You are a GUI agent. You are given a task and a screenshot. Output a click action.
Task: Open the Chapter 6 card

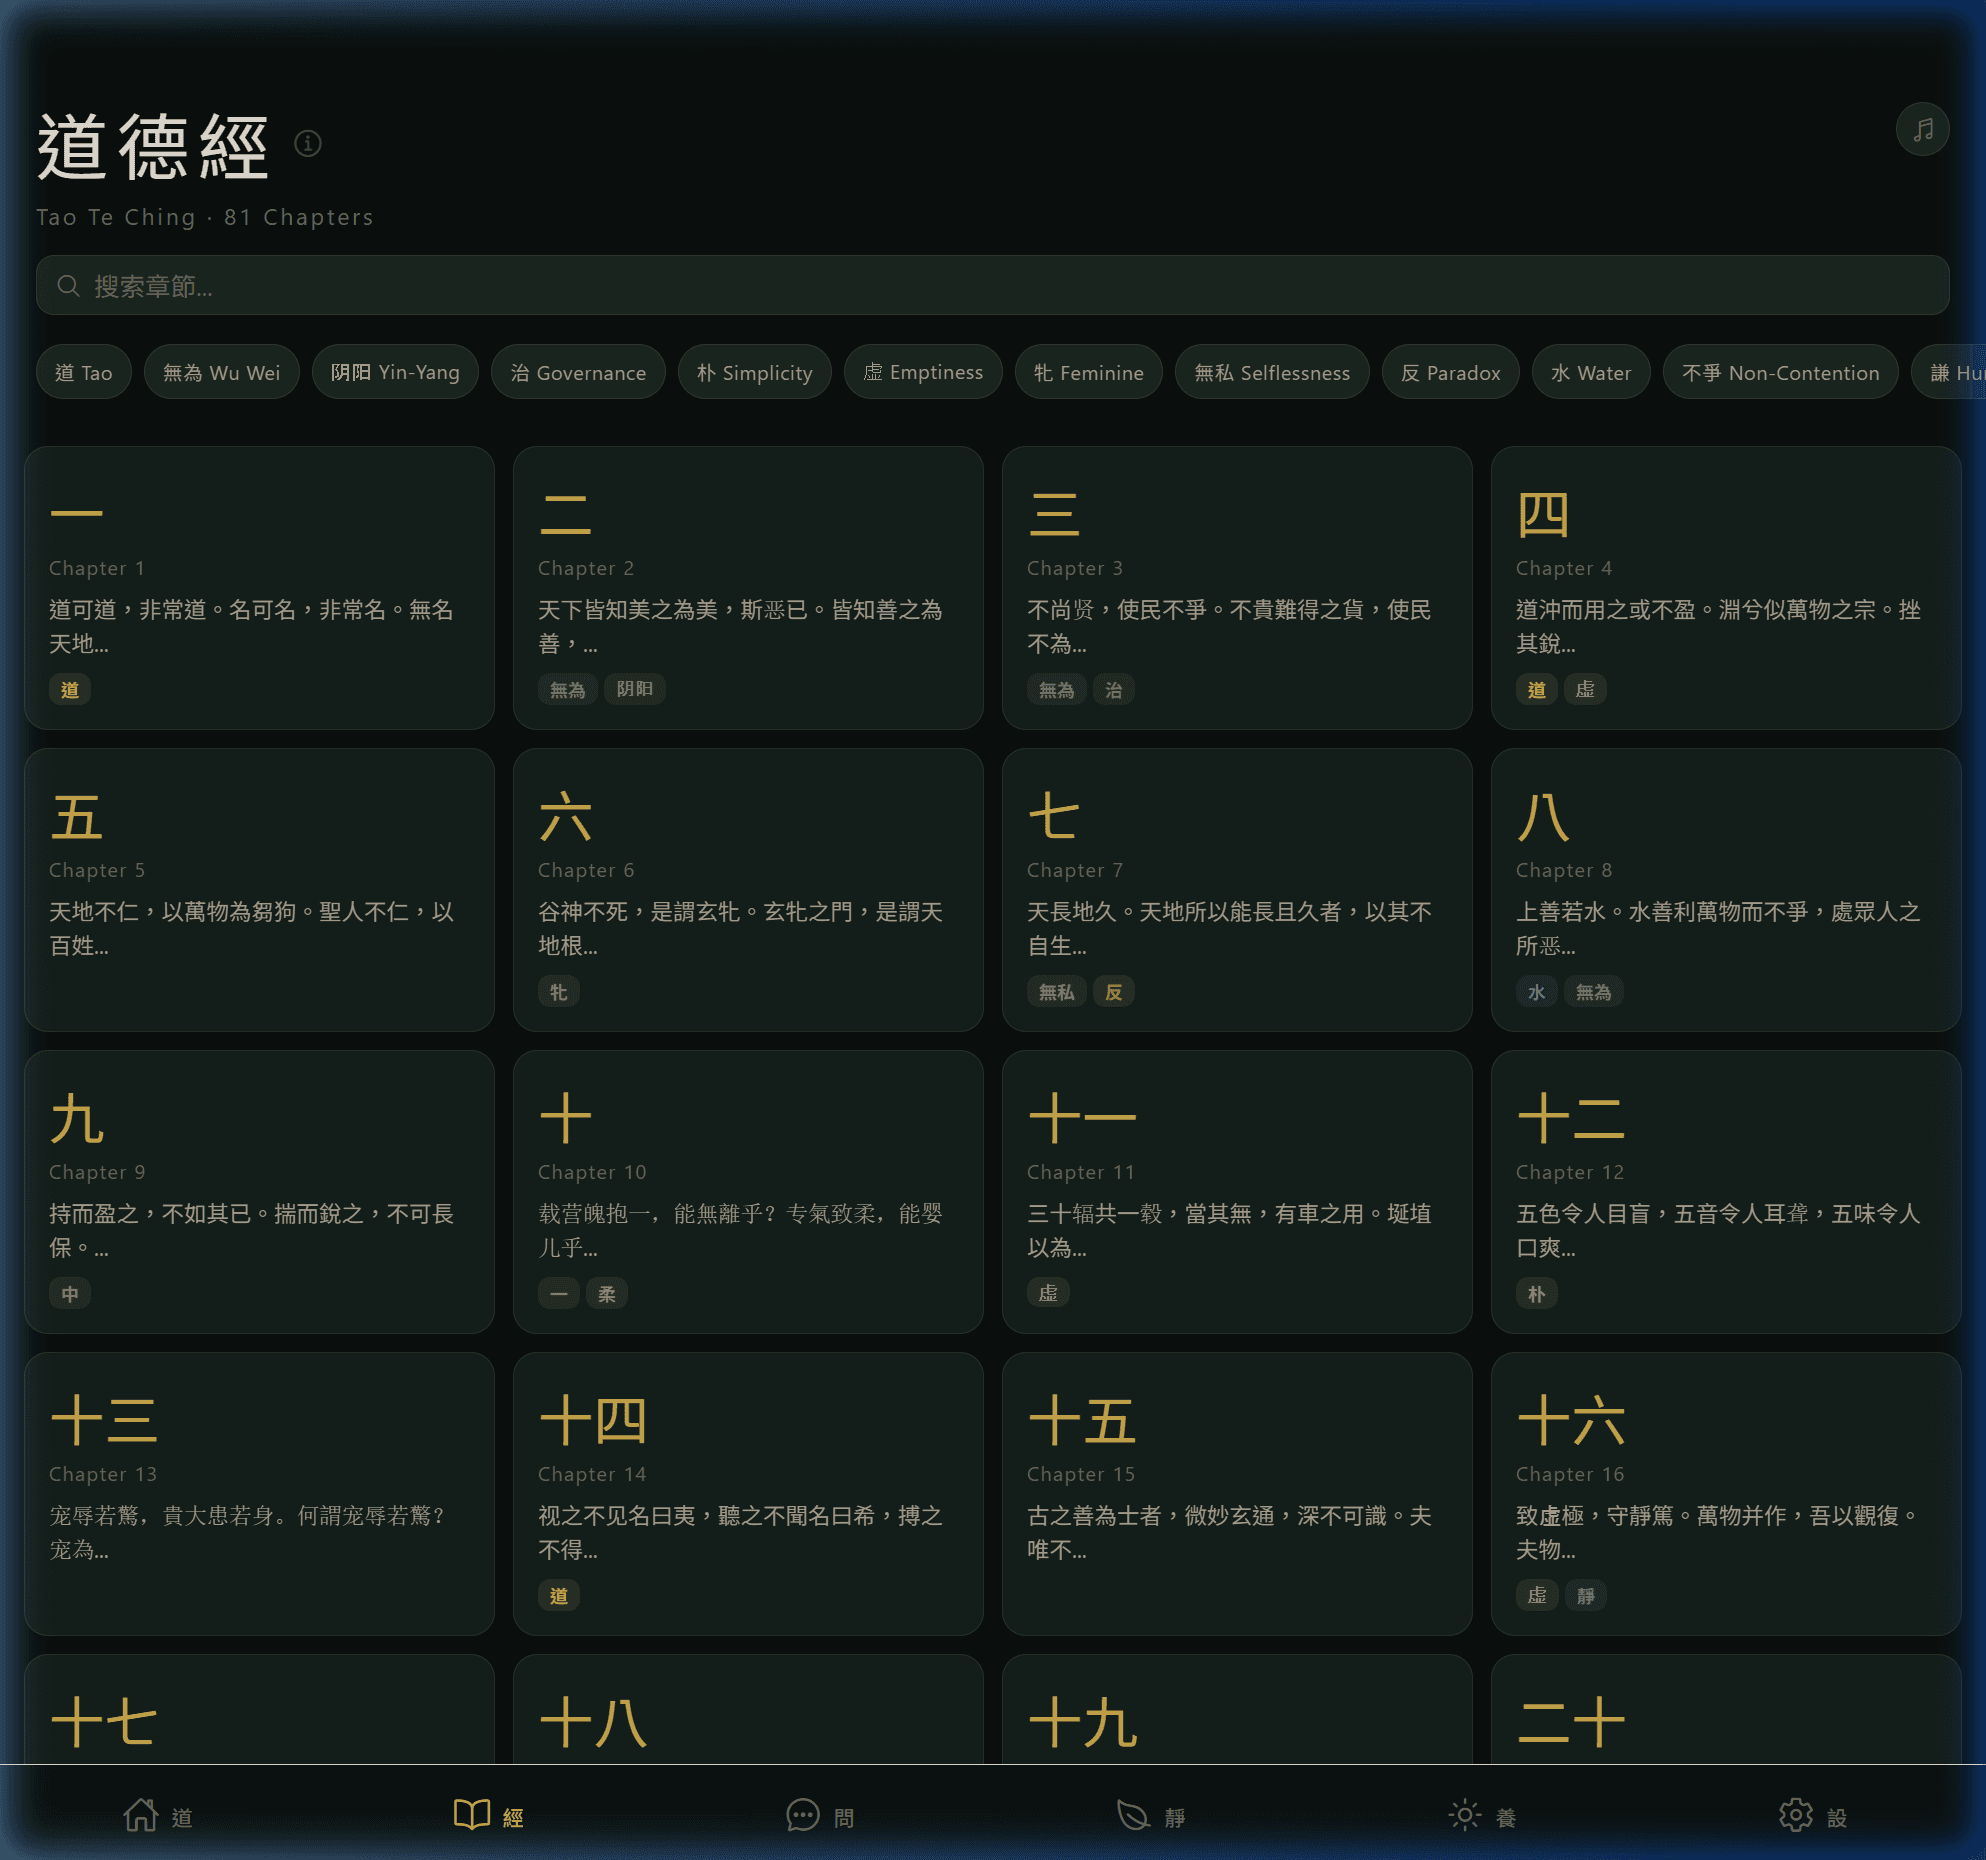tap(748, 890)
